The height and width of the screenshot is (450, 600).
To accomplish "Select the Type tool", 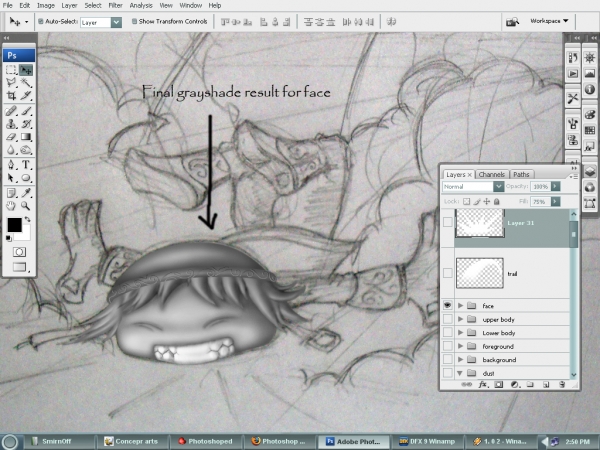I will click(x=26, y=165).
